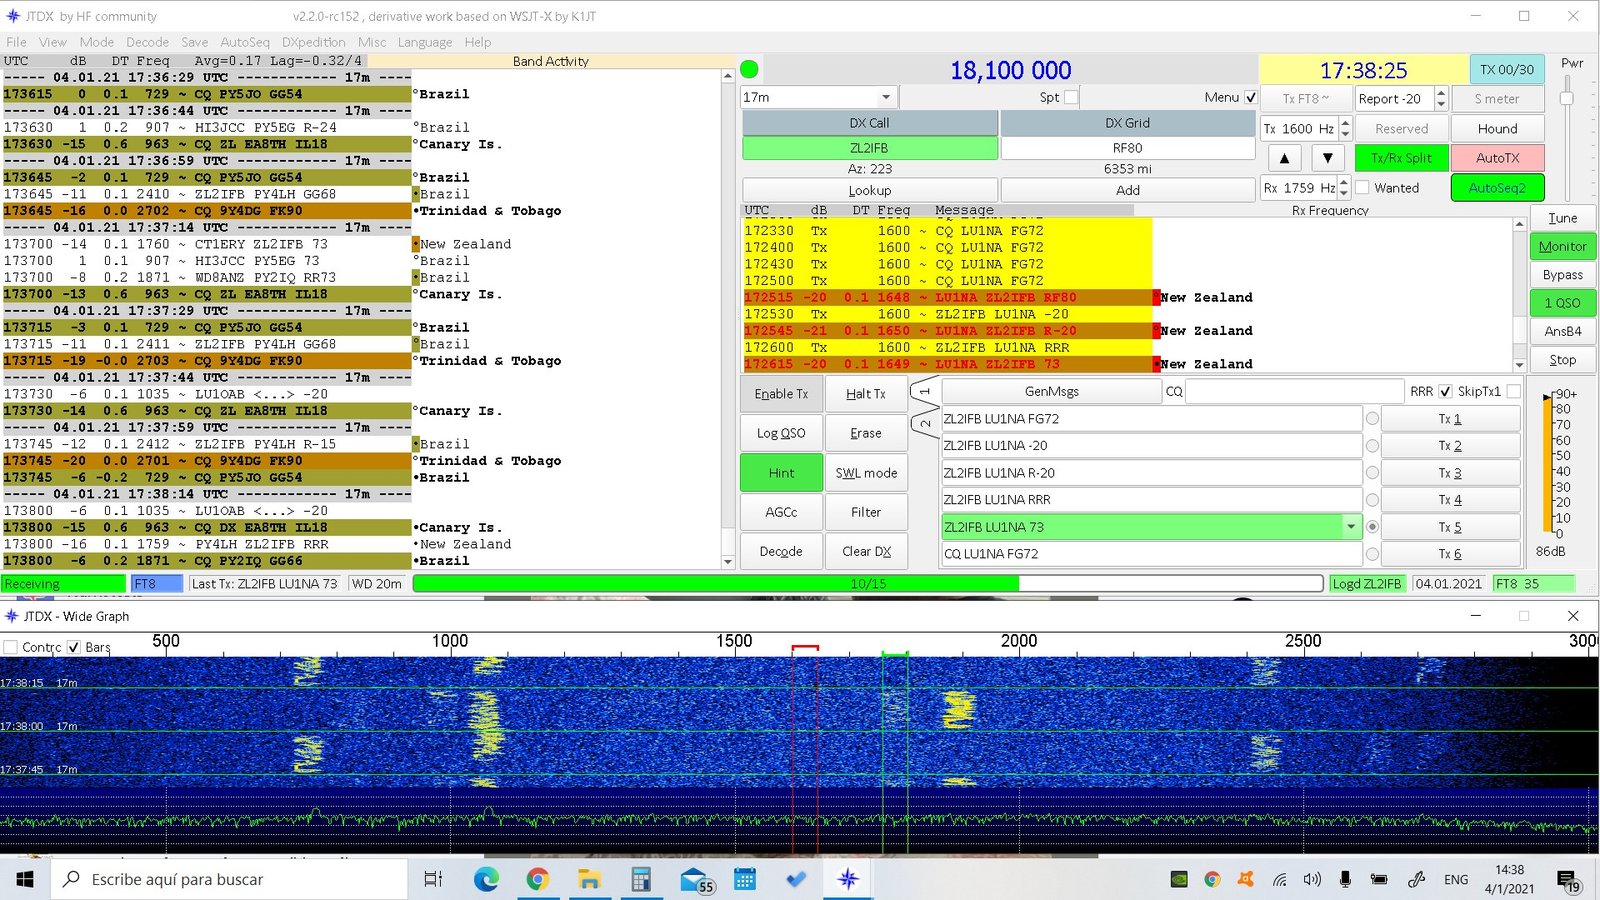Open the Calculator app in the taskbar
Screen dimensions: 1600x900
(x=641, y=879)
